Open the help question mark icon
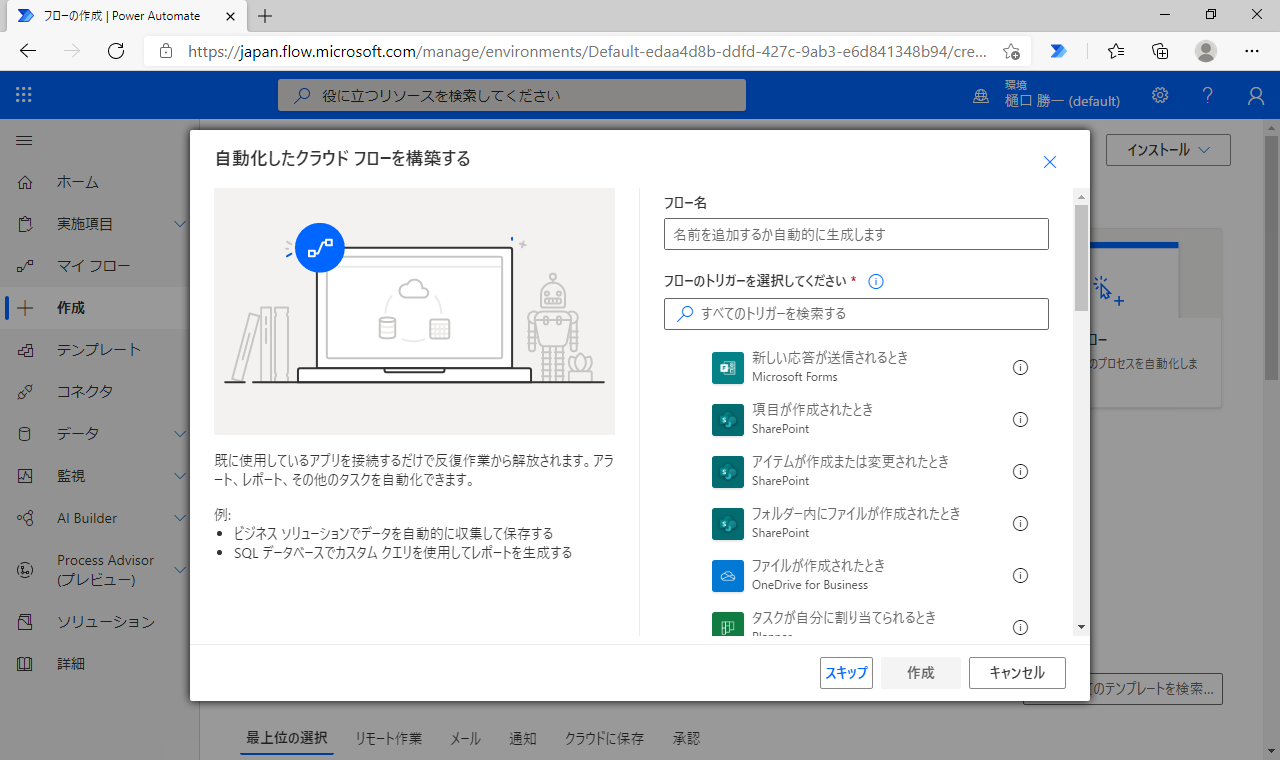 coord(1208,95)
